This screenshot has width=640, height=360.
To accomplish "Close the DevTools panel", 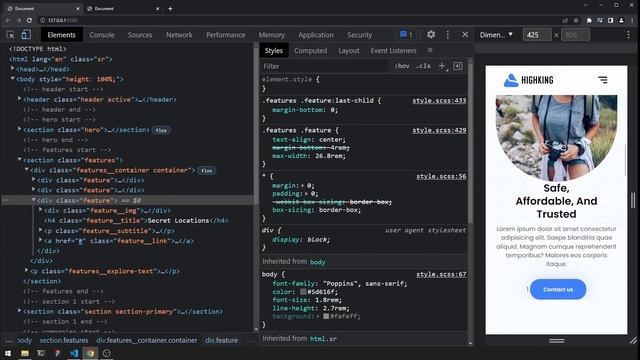I will coord(465,35).
